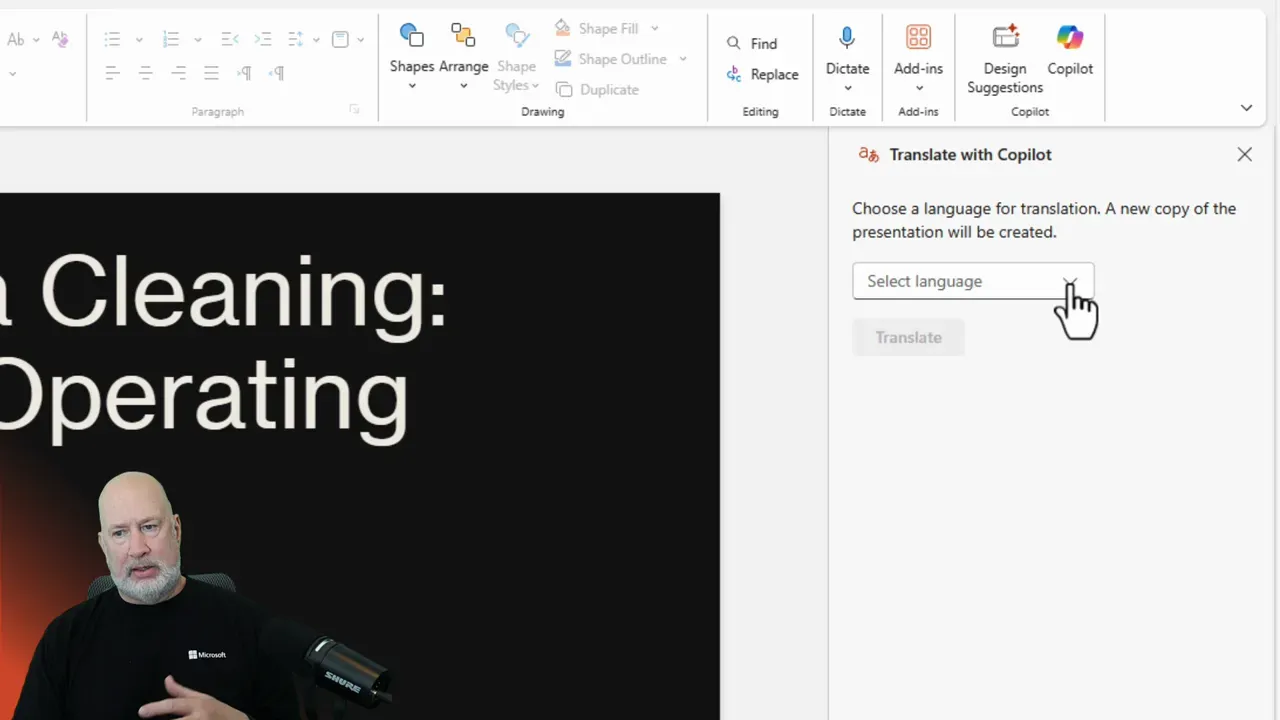The height and width of the screenshot is (720, 1280).
Task: Close the Translate with Copilot pane
Action: [1244, 154]
